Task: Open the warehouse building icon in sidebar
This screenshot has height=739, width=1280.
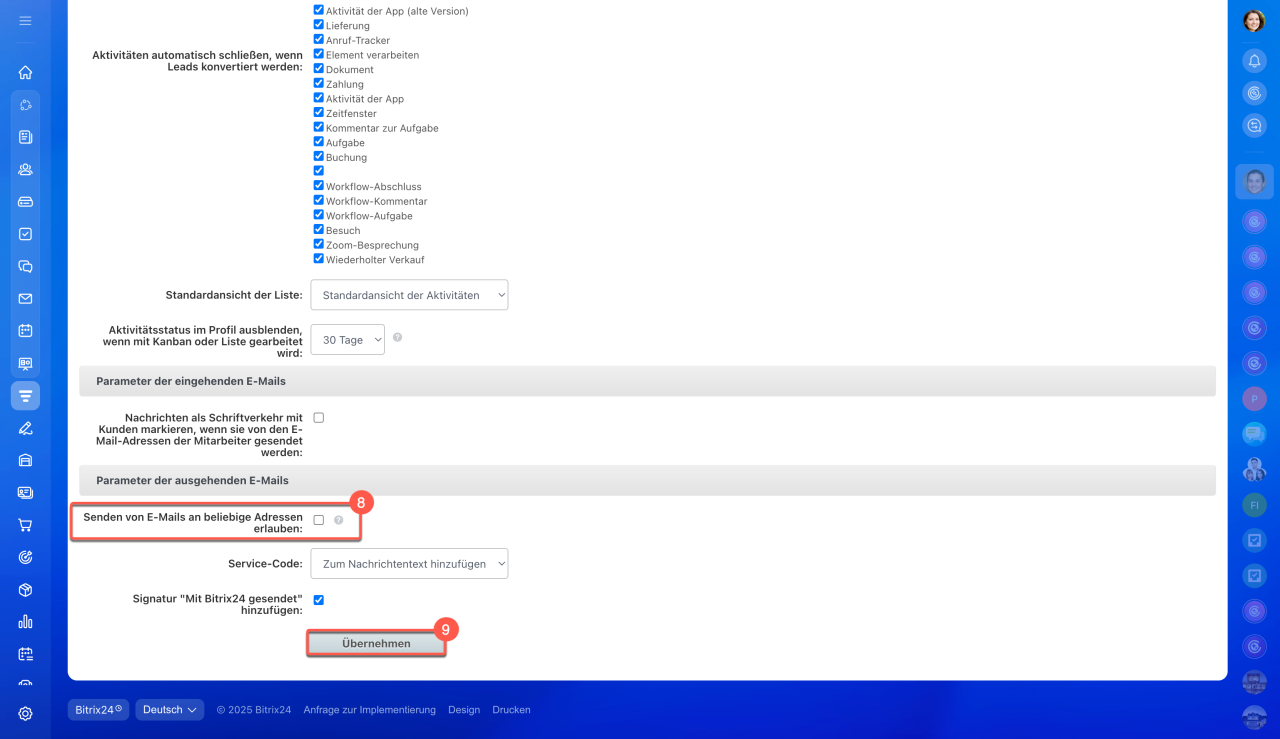Action: click(26, 460)
